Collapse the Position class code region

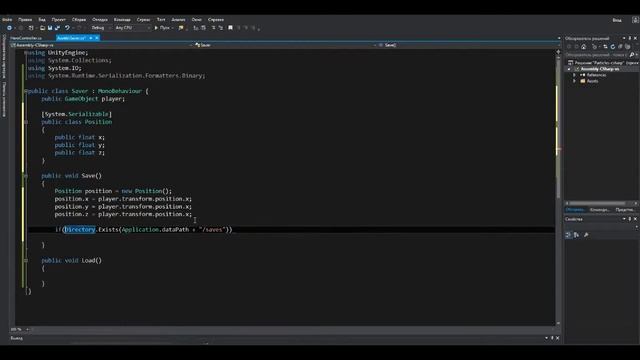(x=26, y=122)
